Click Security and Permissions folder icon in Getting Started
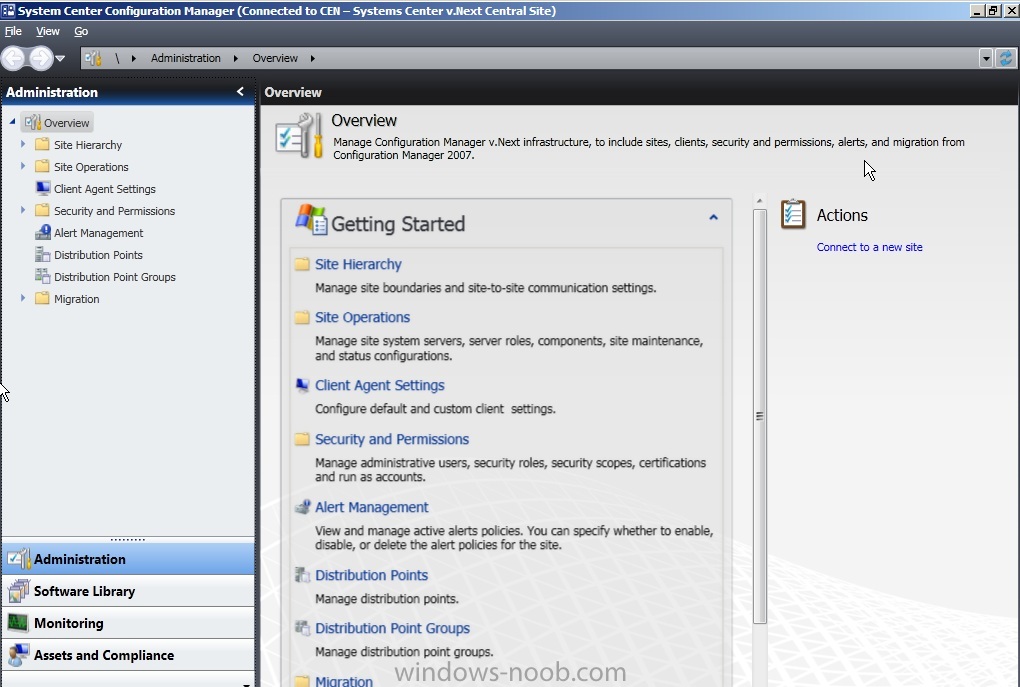This screenshot has height=687, width=1020. tap(302, 439)
